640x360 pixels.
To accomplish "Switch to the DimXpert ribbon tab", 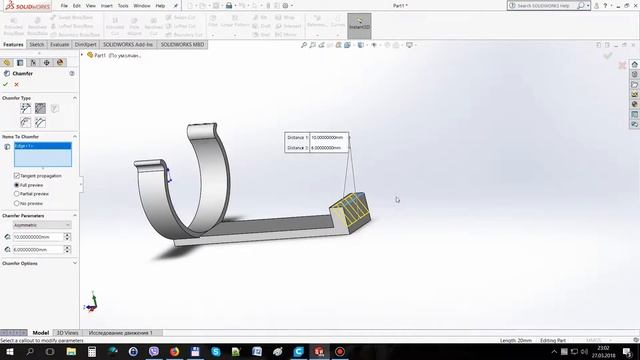I will coord(86,44).
